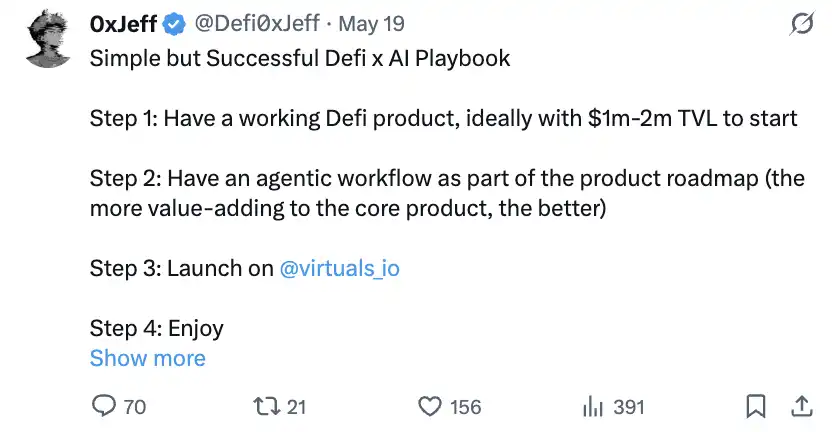Click the "Step 4: Enjoy" line
The image size is (832, 432).
pos(156,328)
